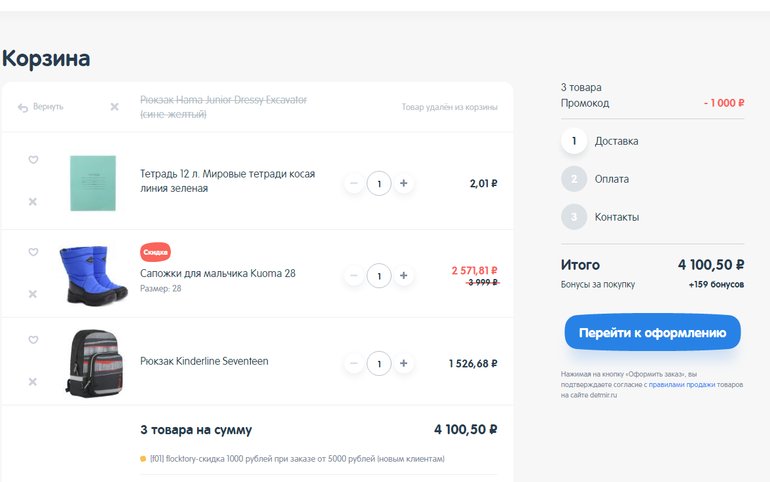Dismiss the removed item notice

pyautogui.click(x=114, y=107)
